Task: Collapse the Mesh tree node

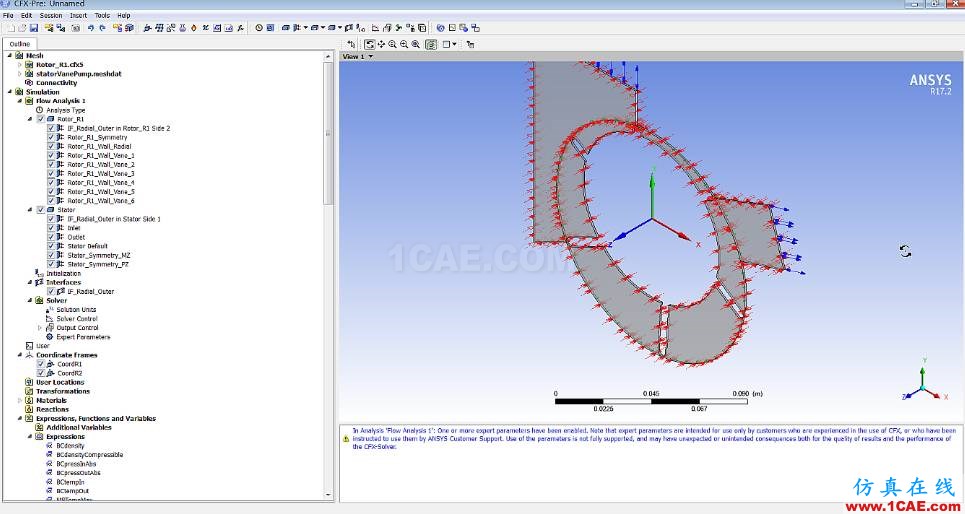Action: pos(10,55)
